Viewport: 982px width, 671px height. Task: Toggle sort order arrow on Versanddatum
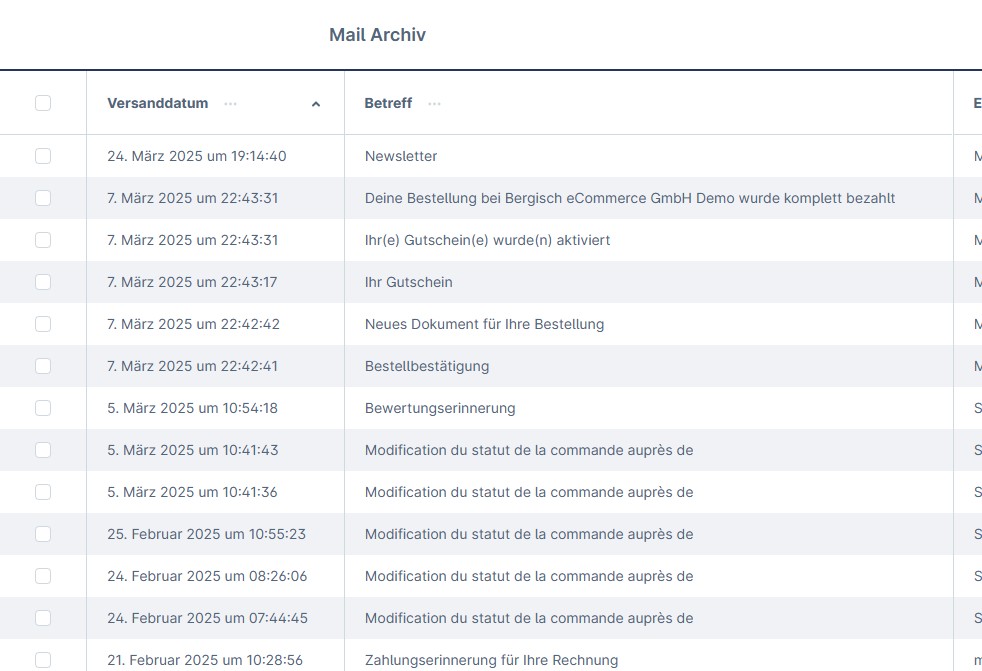316,103
